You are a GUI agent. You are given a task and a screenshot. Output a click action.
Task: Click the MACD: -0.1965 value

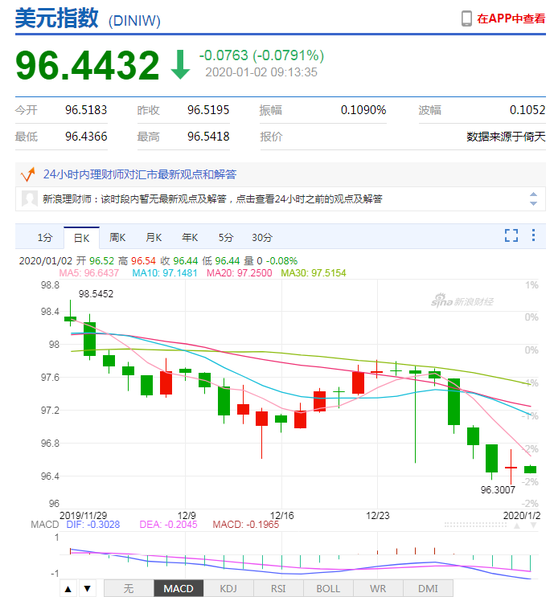246,525
